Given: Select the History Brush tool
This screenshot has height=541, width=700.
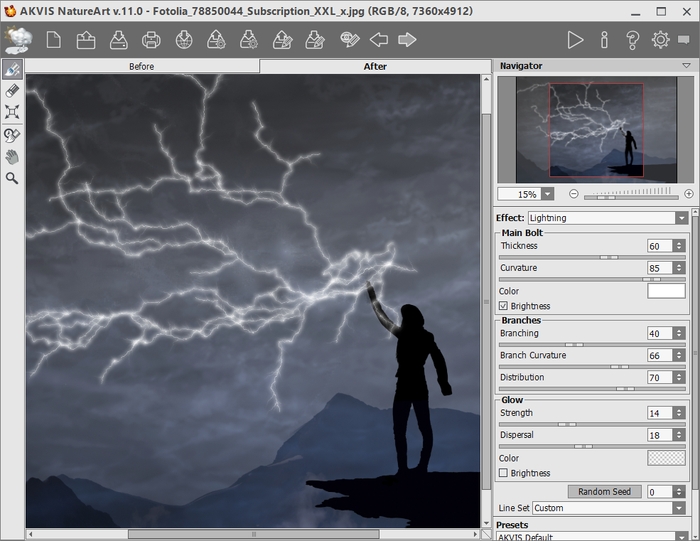Looking at the screenshot, I should pos(12,135).
